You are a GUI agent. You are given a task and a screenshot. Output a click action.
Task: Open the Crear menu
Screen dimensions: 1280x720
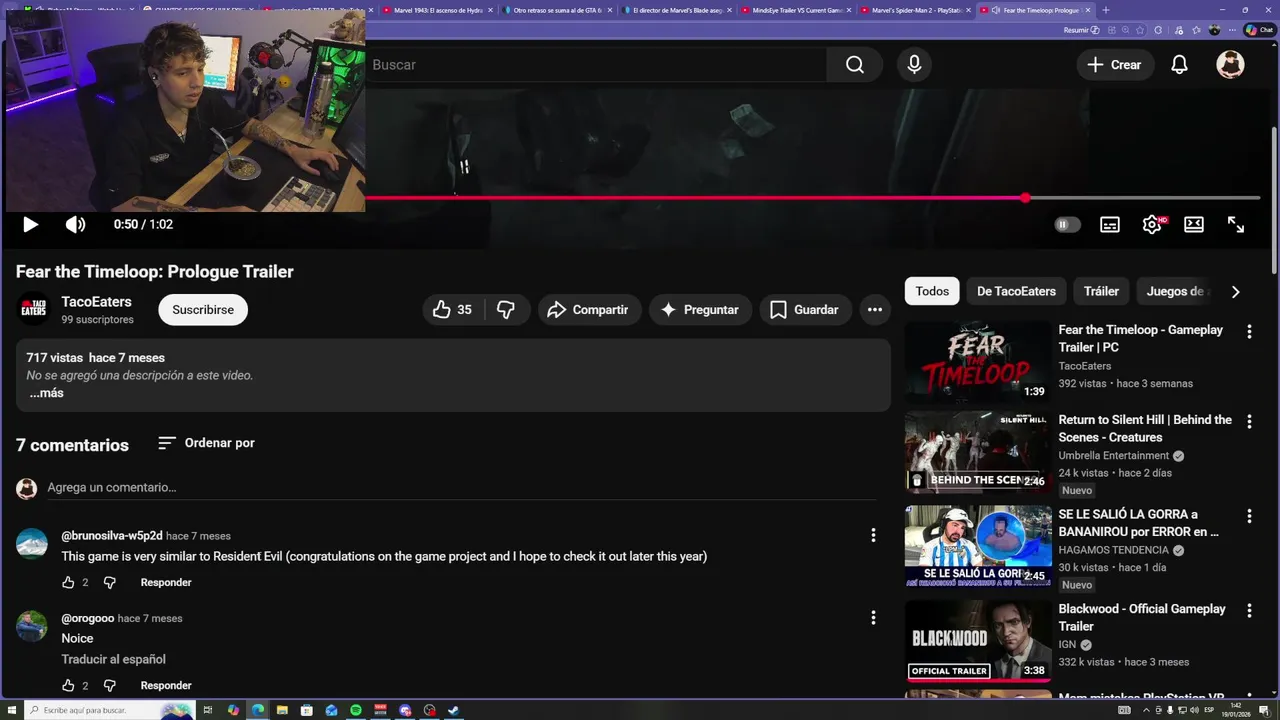click(1115, 65)
